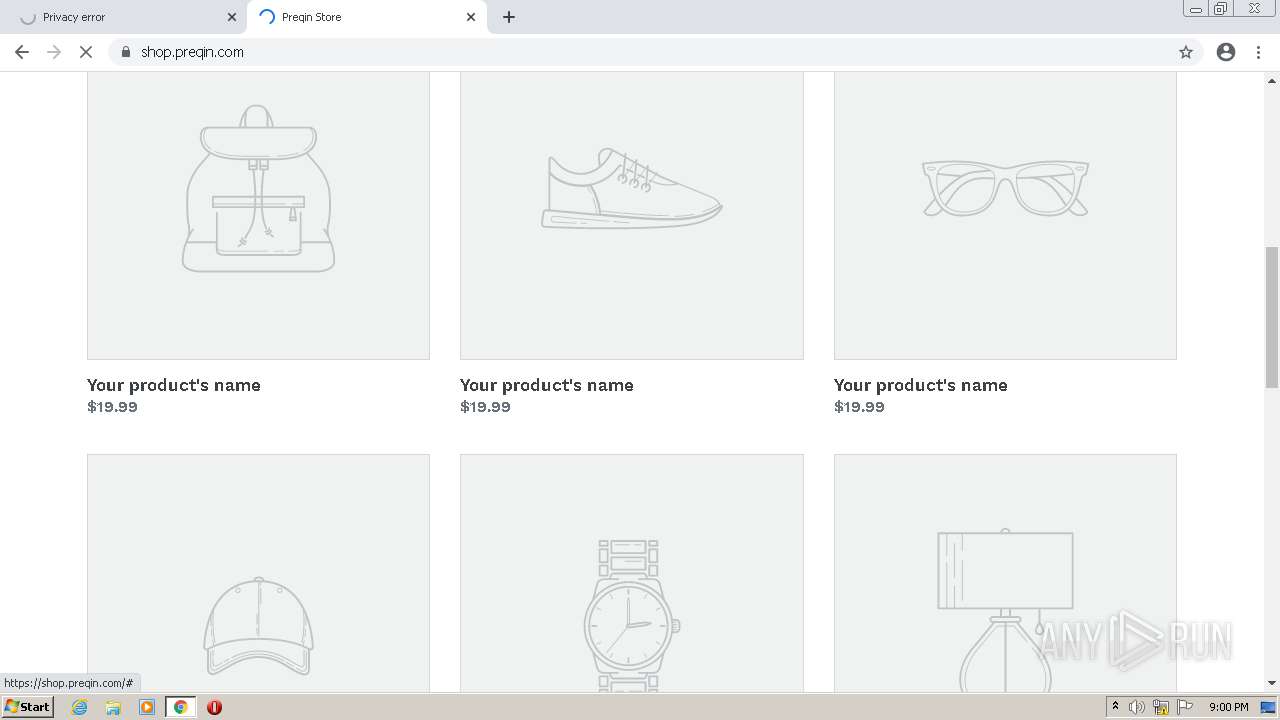Stop loading the page
The width and height of the screenshot is (1280, 720).
tap(86, 52)
